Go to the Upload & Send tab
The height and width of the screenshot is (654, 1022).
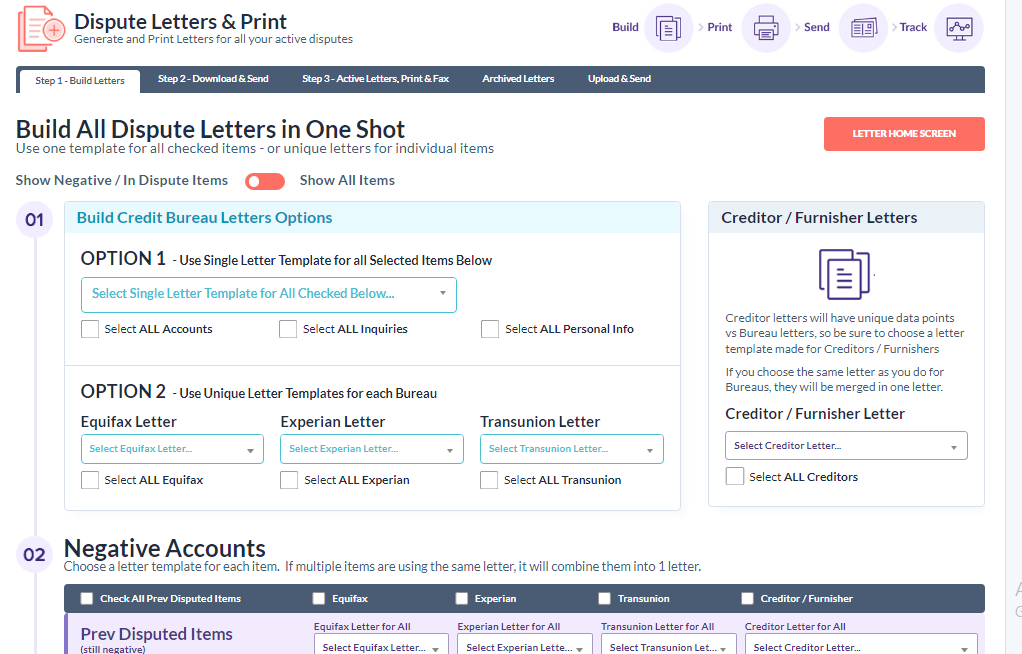(619, 77)
